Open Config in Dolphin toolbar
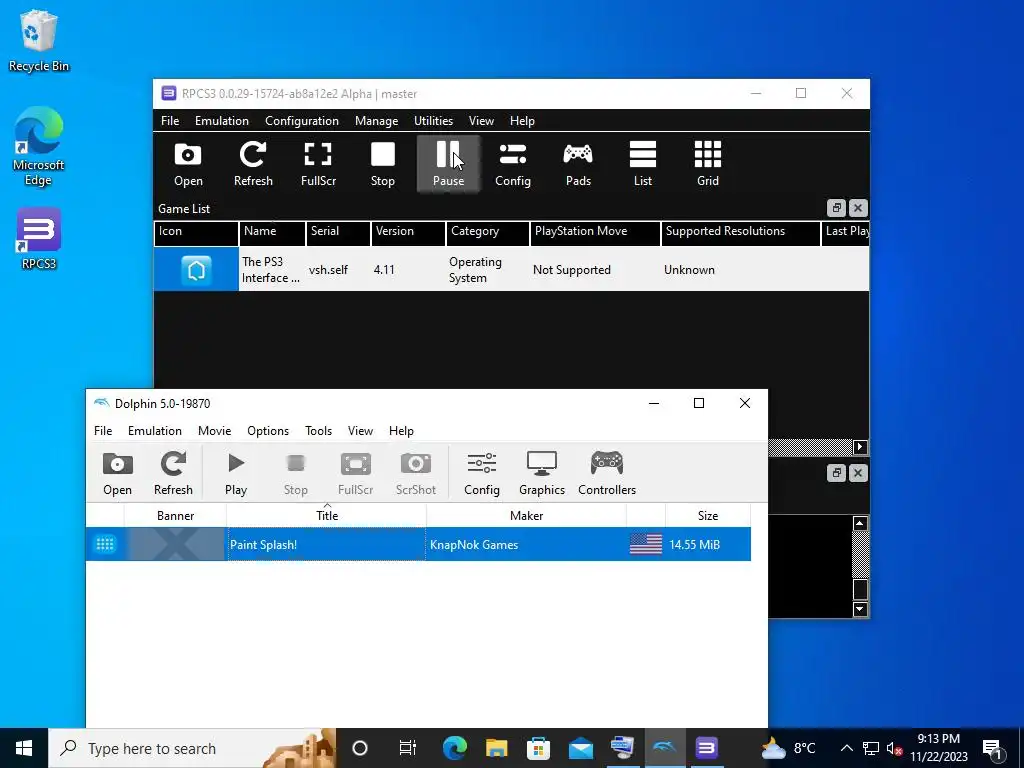The width and height of the screenshot is (1024, 768). [481, 473]
